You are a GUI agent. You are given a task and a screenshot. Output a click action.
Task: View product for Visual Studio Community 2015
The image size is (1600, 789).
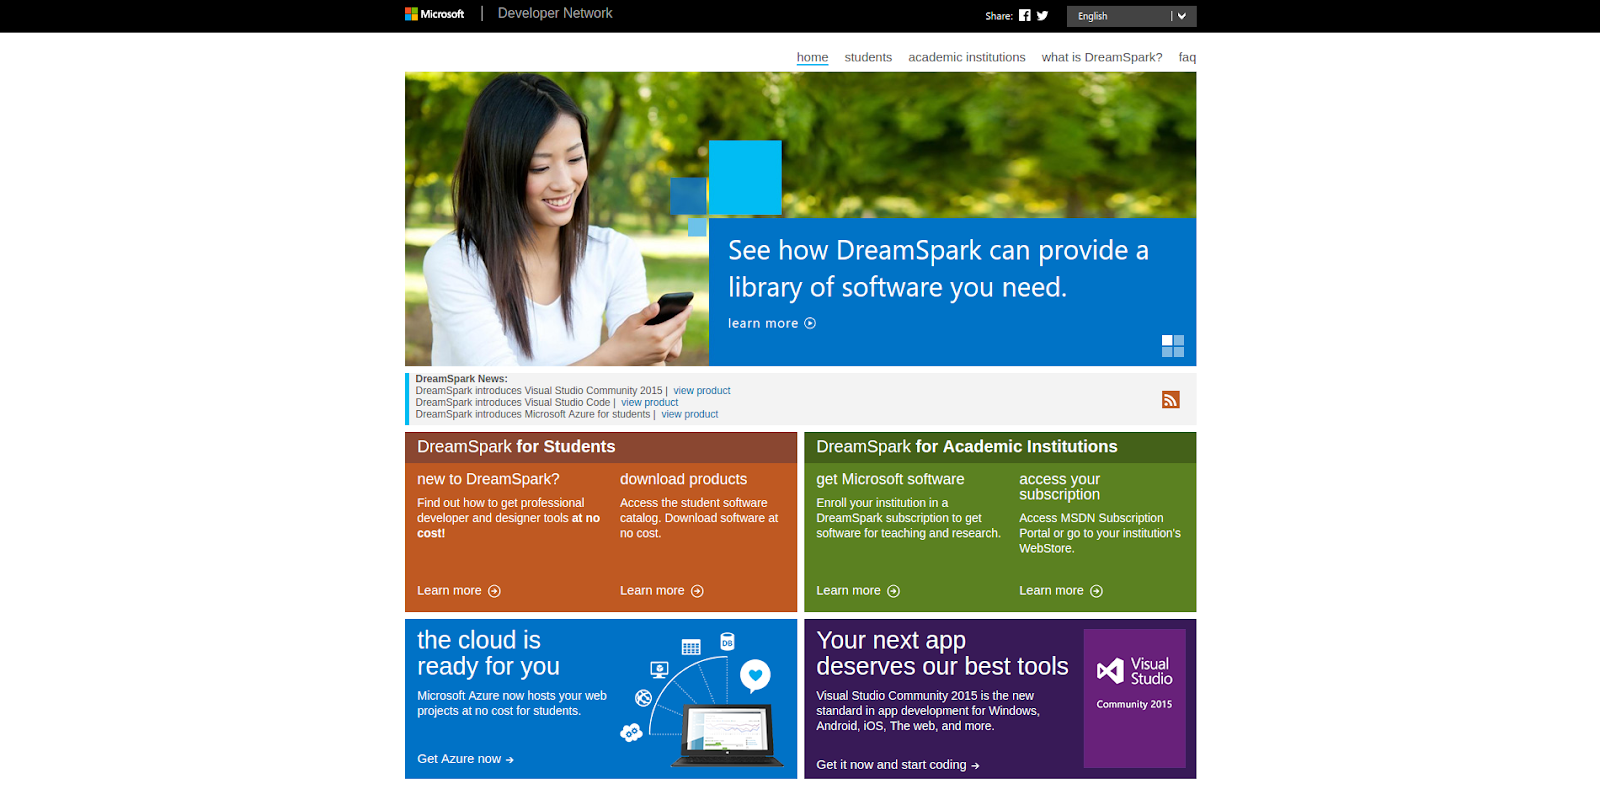tap(702, 391)
